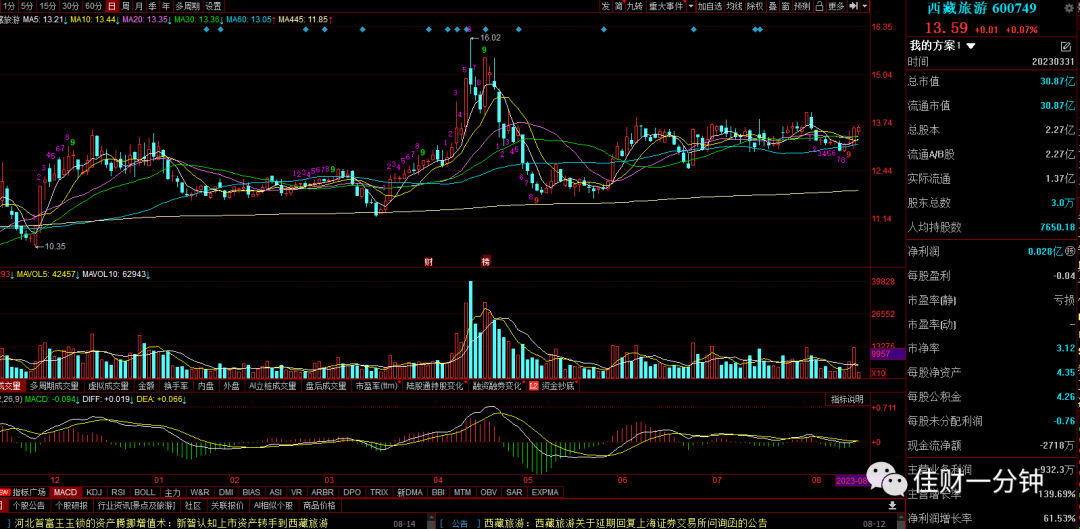Screen dimensions: 1080x529
Task: Click the 简 toolbar button
Action: (x=619, y=6)
